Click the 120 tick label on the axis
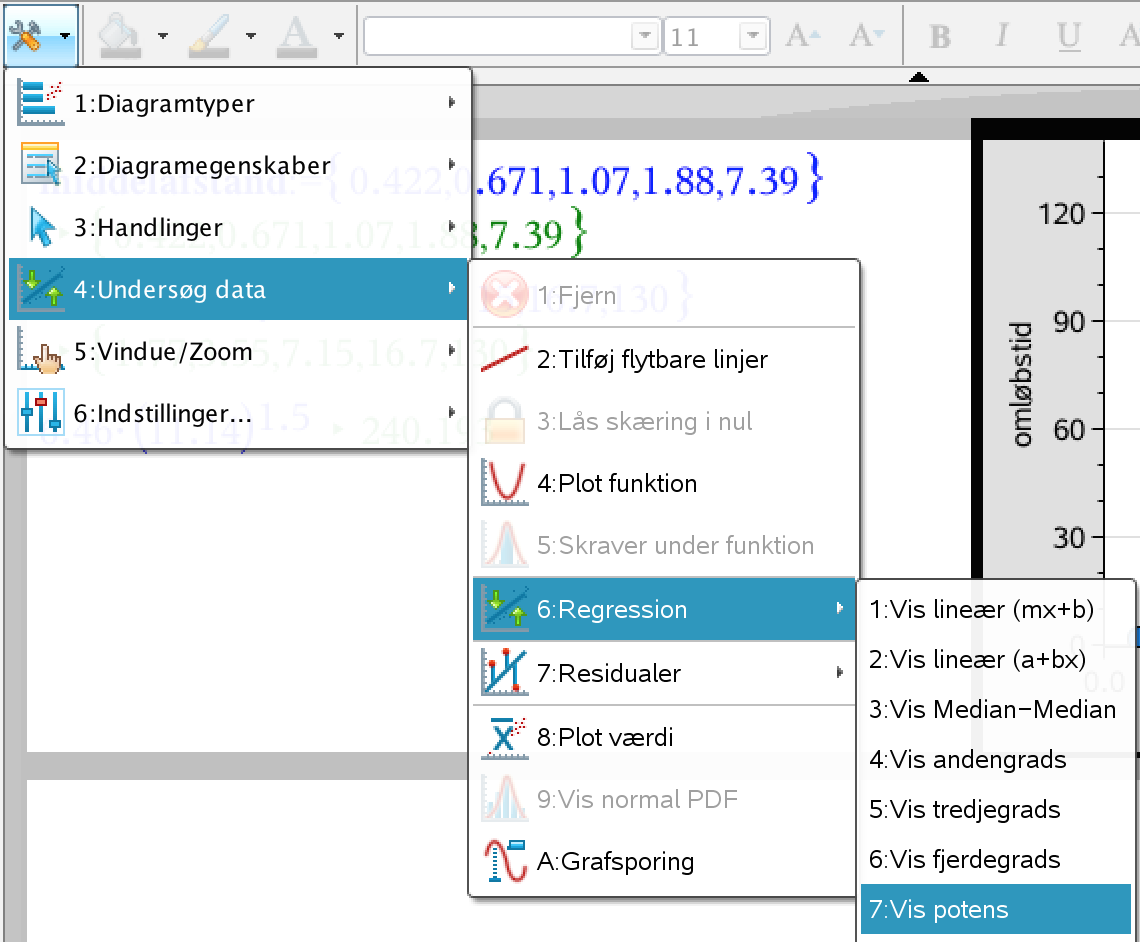The image size is (1140, 942). (x=1061, y=214)
